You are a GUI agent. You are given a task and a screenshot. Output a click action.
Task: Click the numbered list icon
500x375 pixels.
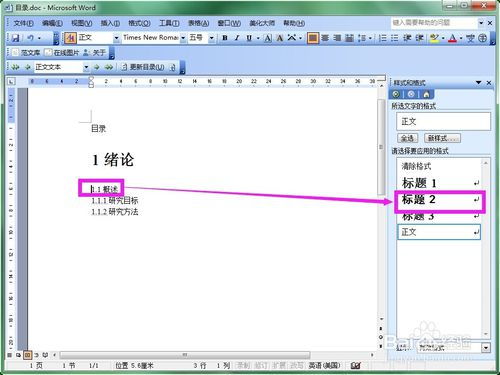(x=383, y=38)
